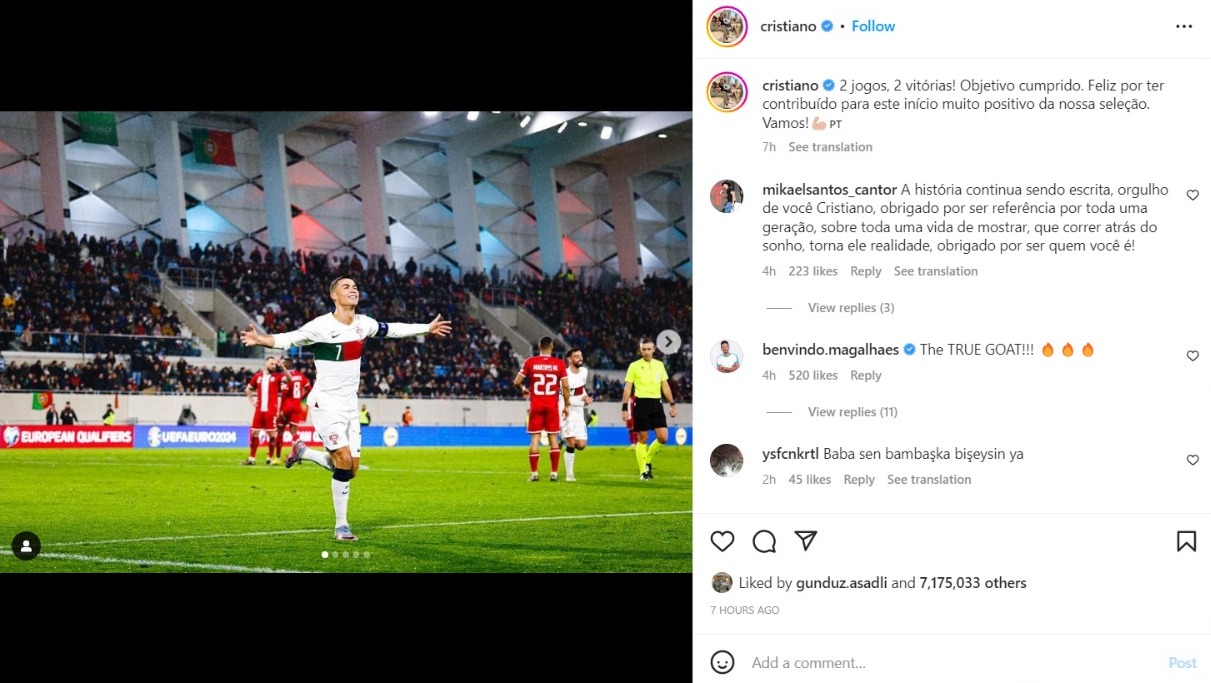Open cristiano profile picture in header
This screenshot has width=1211, height=683.
click(727, 26)
